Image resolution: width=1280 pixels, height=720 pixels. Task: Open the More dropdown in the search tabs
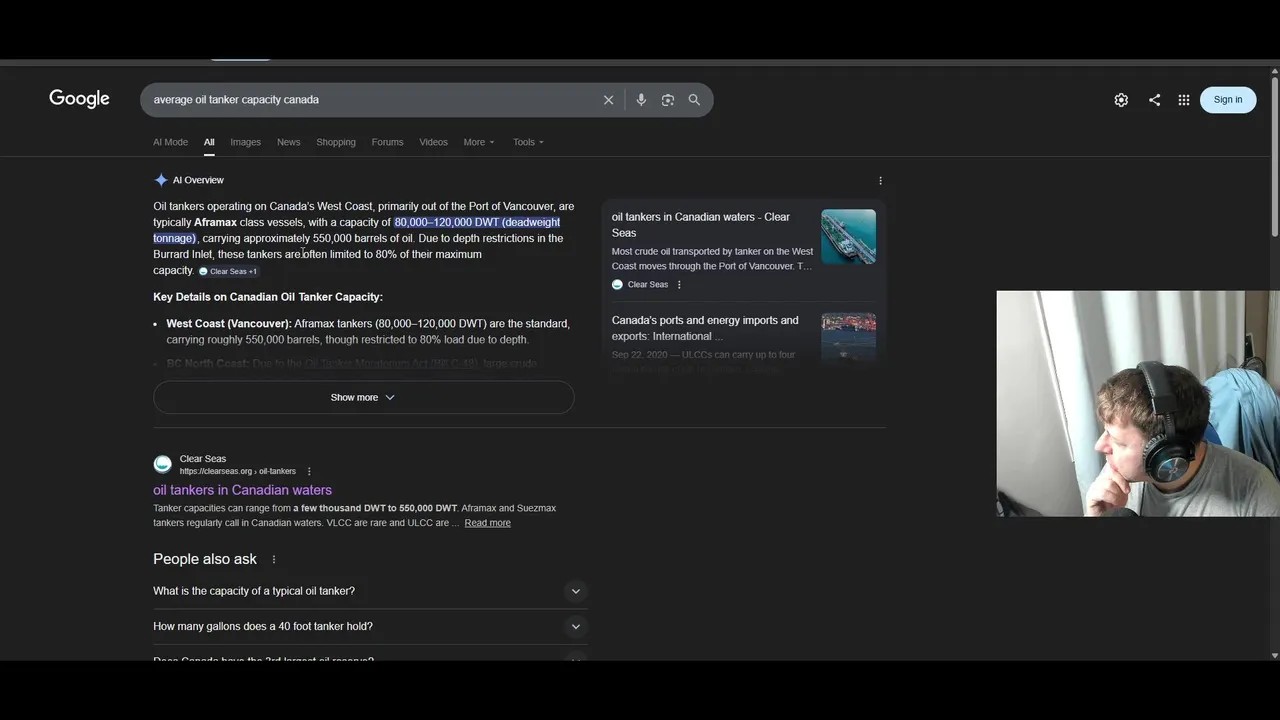479,142
